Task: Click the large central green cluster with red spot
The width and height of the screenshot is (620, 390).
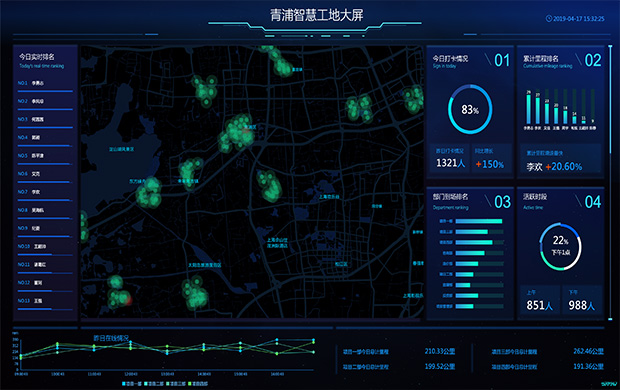Action: pyautogui.click(x=237, y=133)
